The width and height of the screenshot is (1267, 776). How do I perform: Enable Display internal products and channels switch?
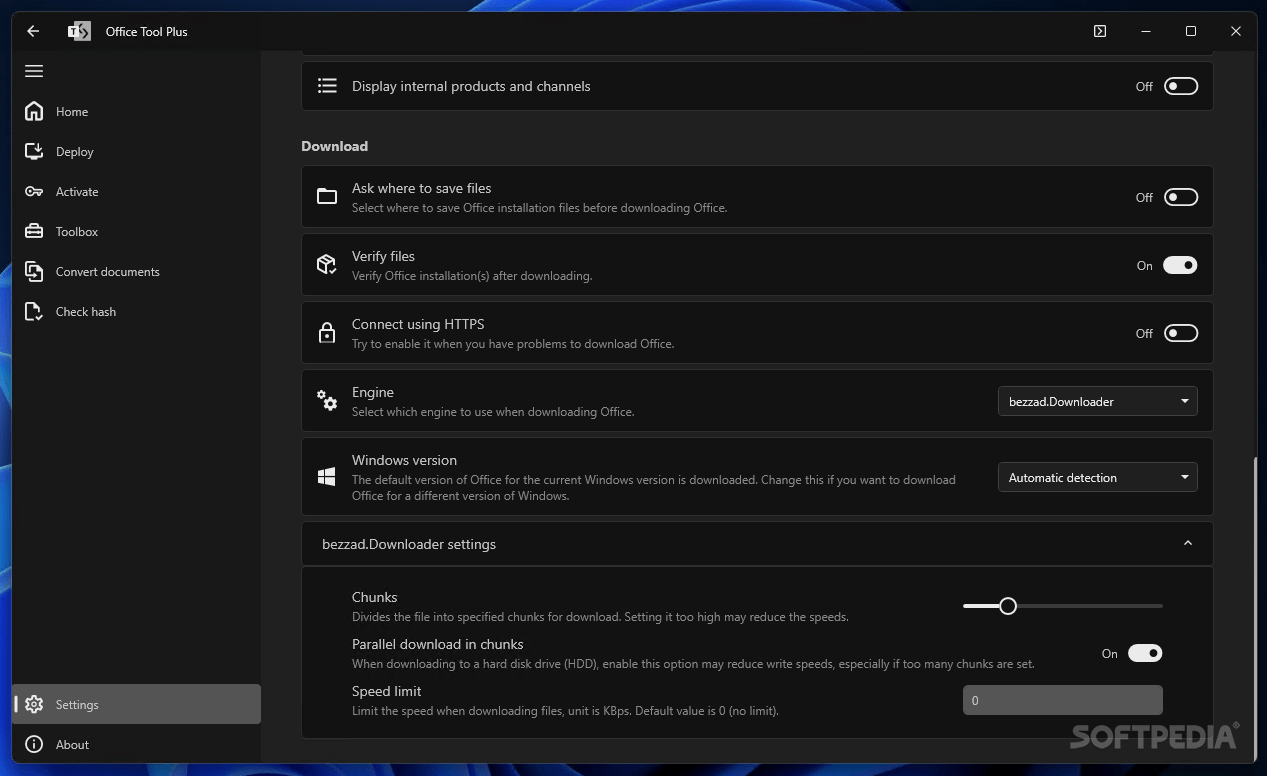1180,86
